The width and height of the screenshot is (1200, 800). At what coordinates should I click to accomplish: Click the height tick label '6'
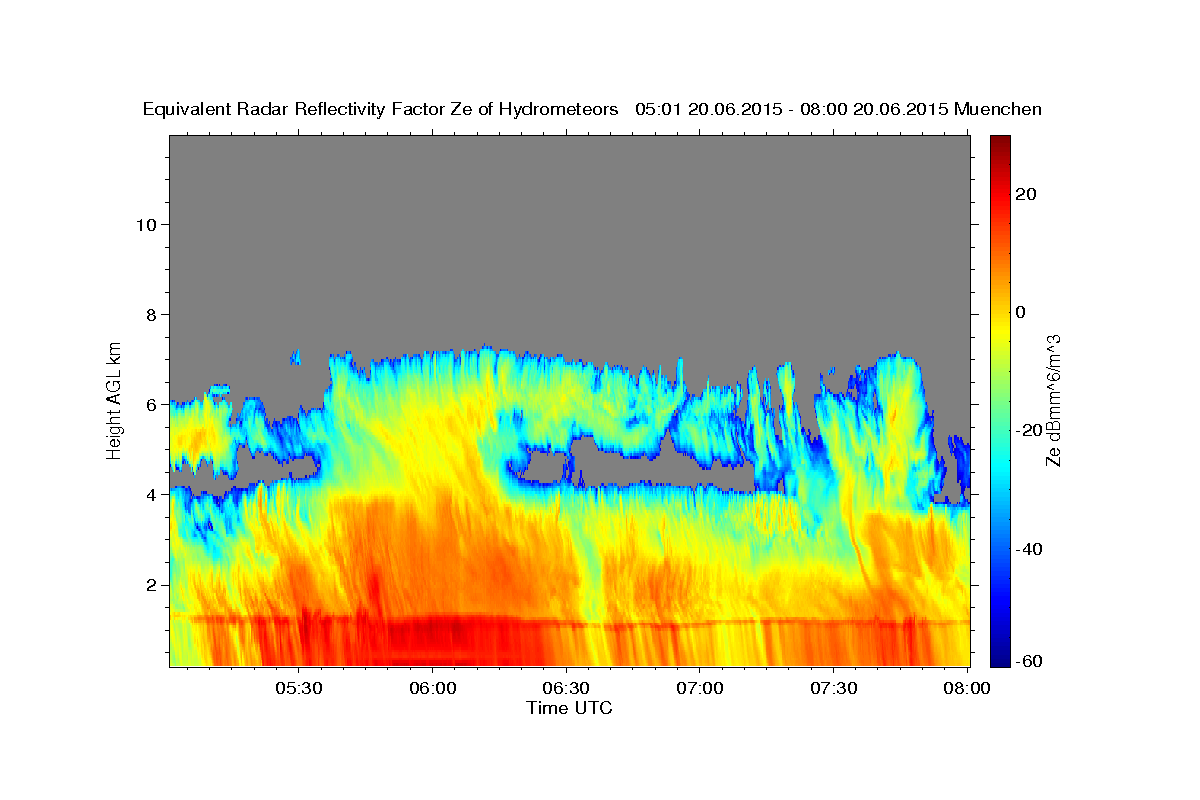[x=150, y=405]
